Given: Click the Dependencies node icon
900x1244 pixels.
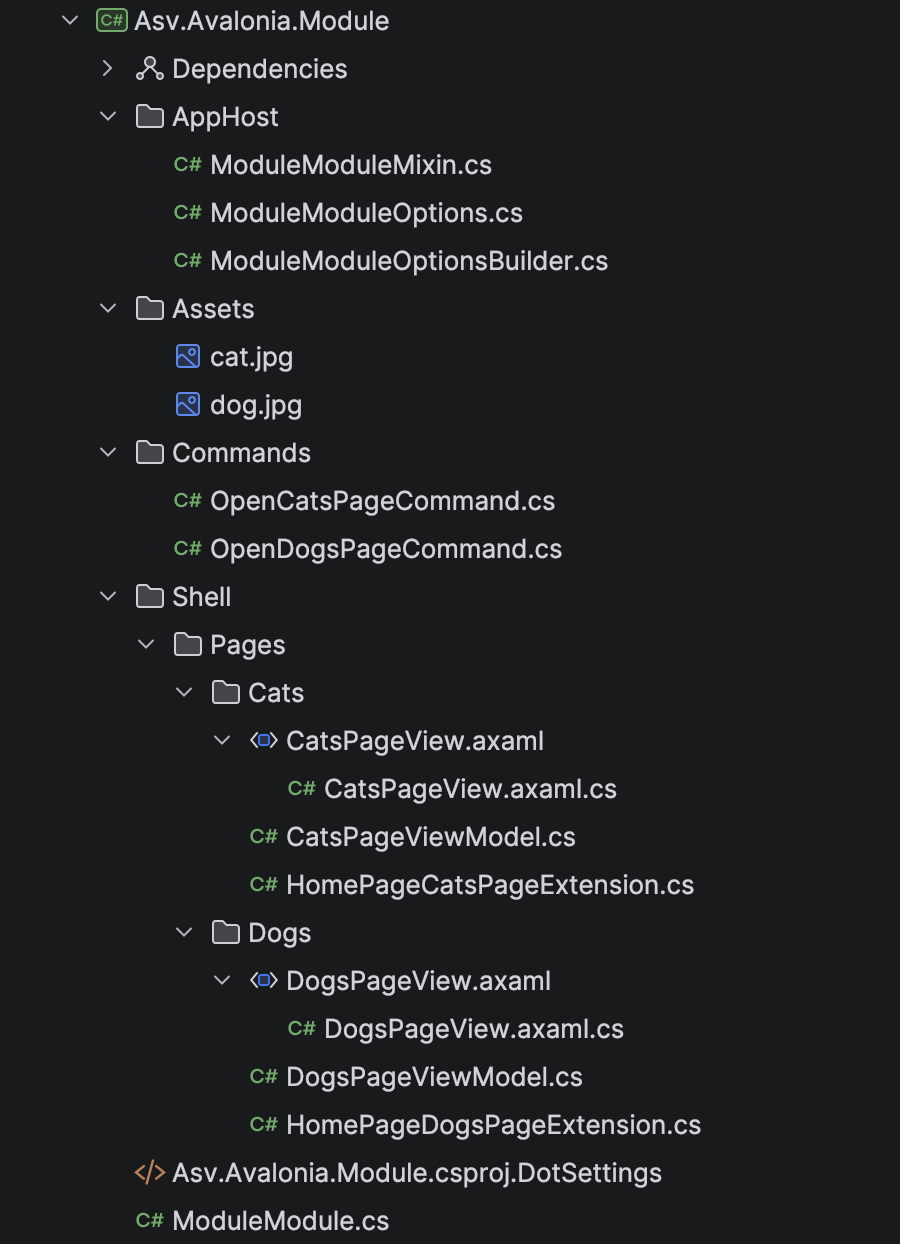Looking at the screenshot, I should [x=149, y=69].
